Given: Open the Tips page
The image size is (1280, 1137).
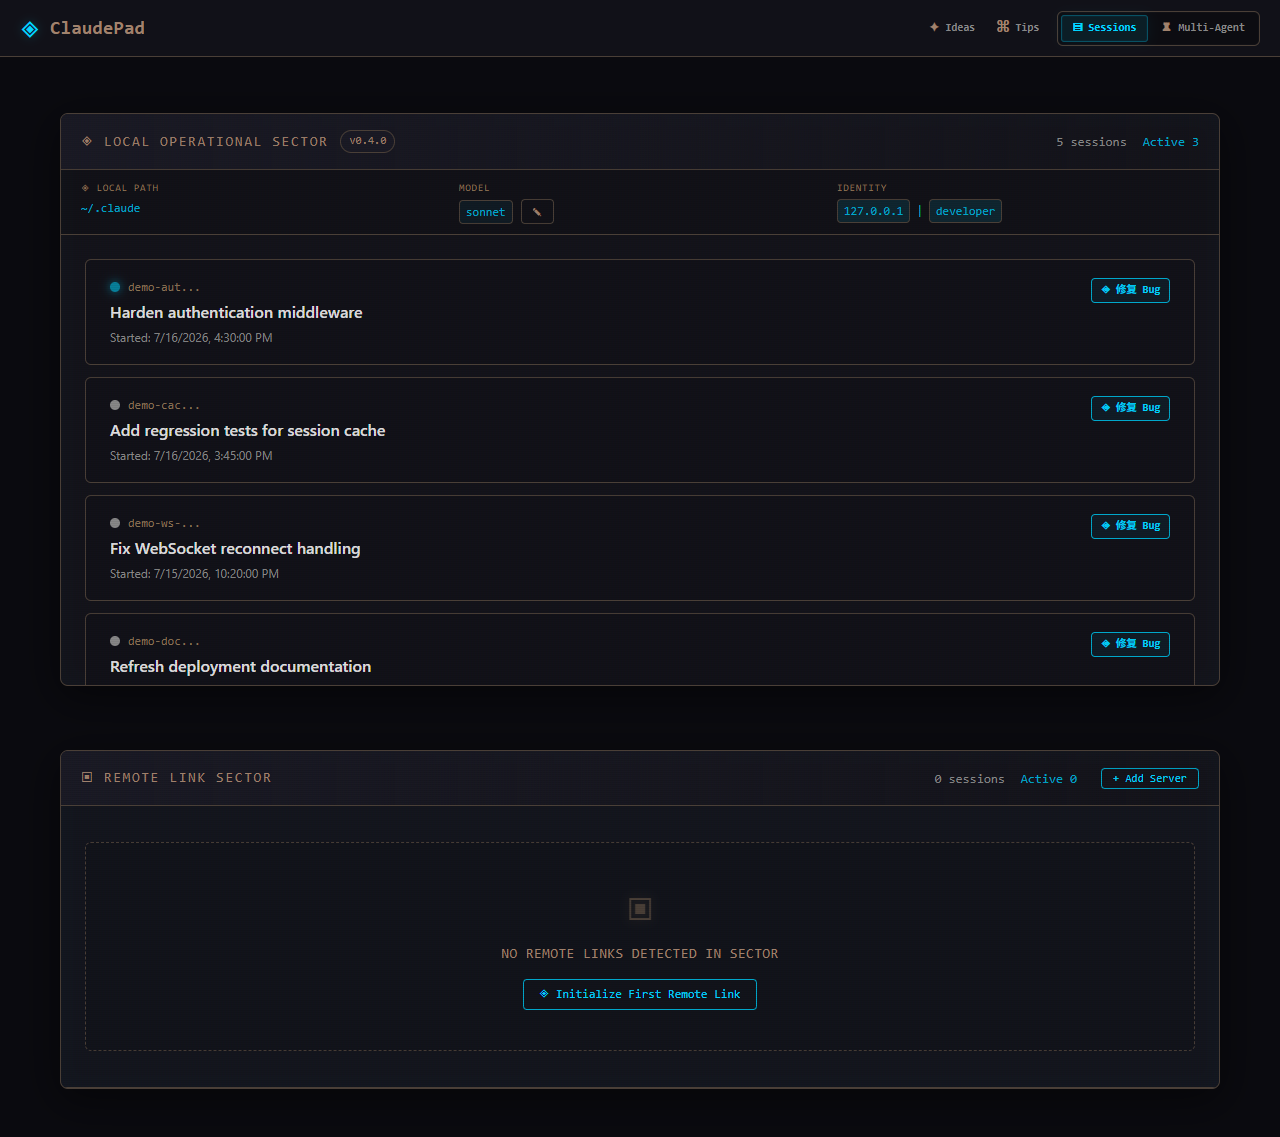Looking at the screenshot, I should point(1018,28).
